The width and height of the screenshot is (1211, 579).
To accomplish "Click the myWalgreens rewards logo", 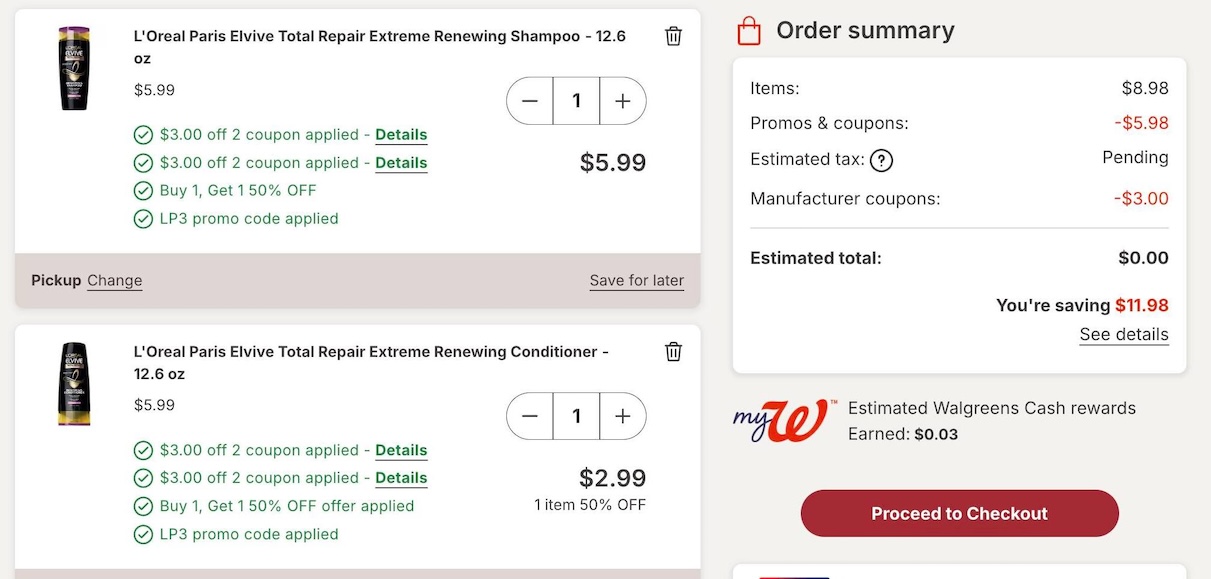I will [780, 421].
